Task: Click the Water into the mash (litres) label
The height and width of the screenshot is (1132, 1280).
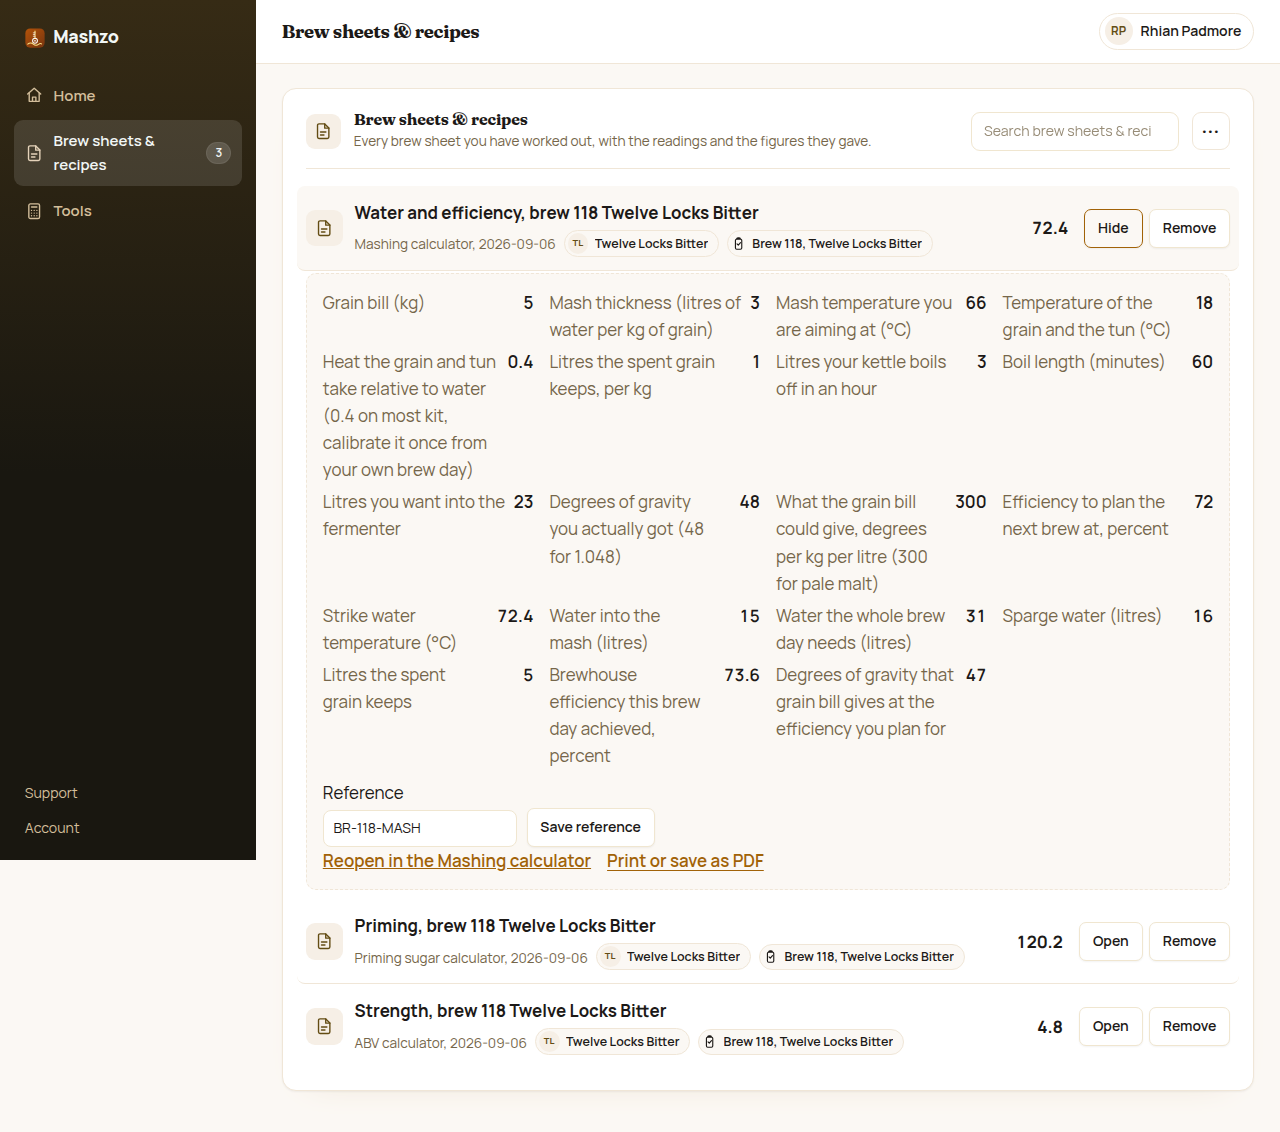Action: pyautogui.click(x=604, y=630)
